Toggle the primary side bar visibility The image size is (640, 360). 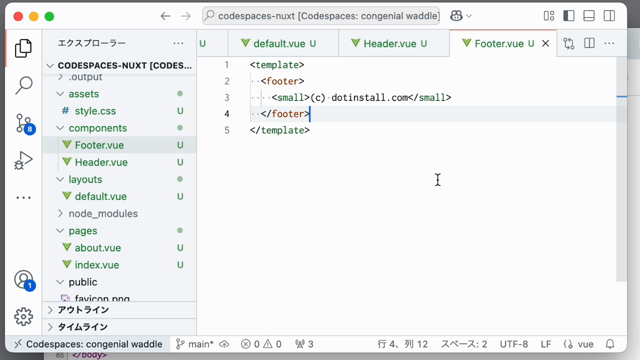pos(569,16)
